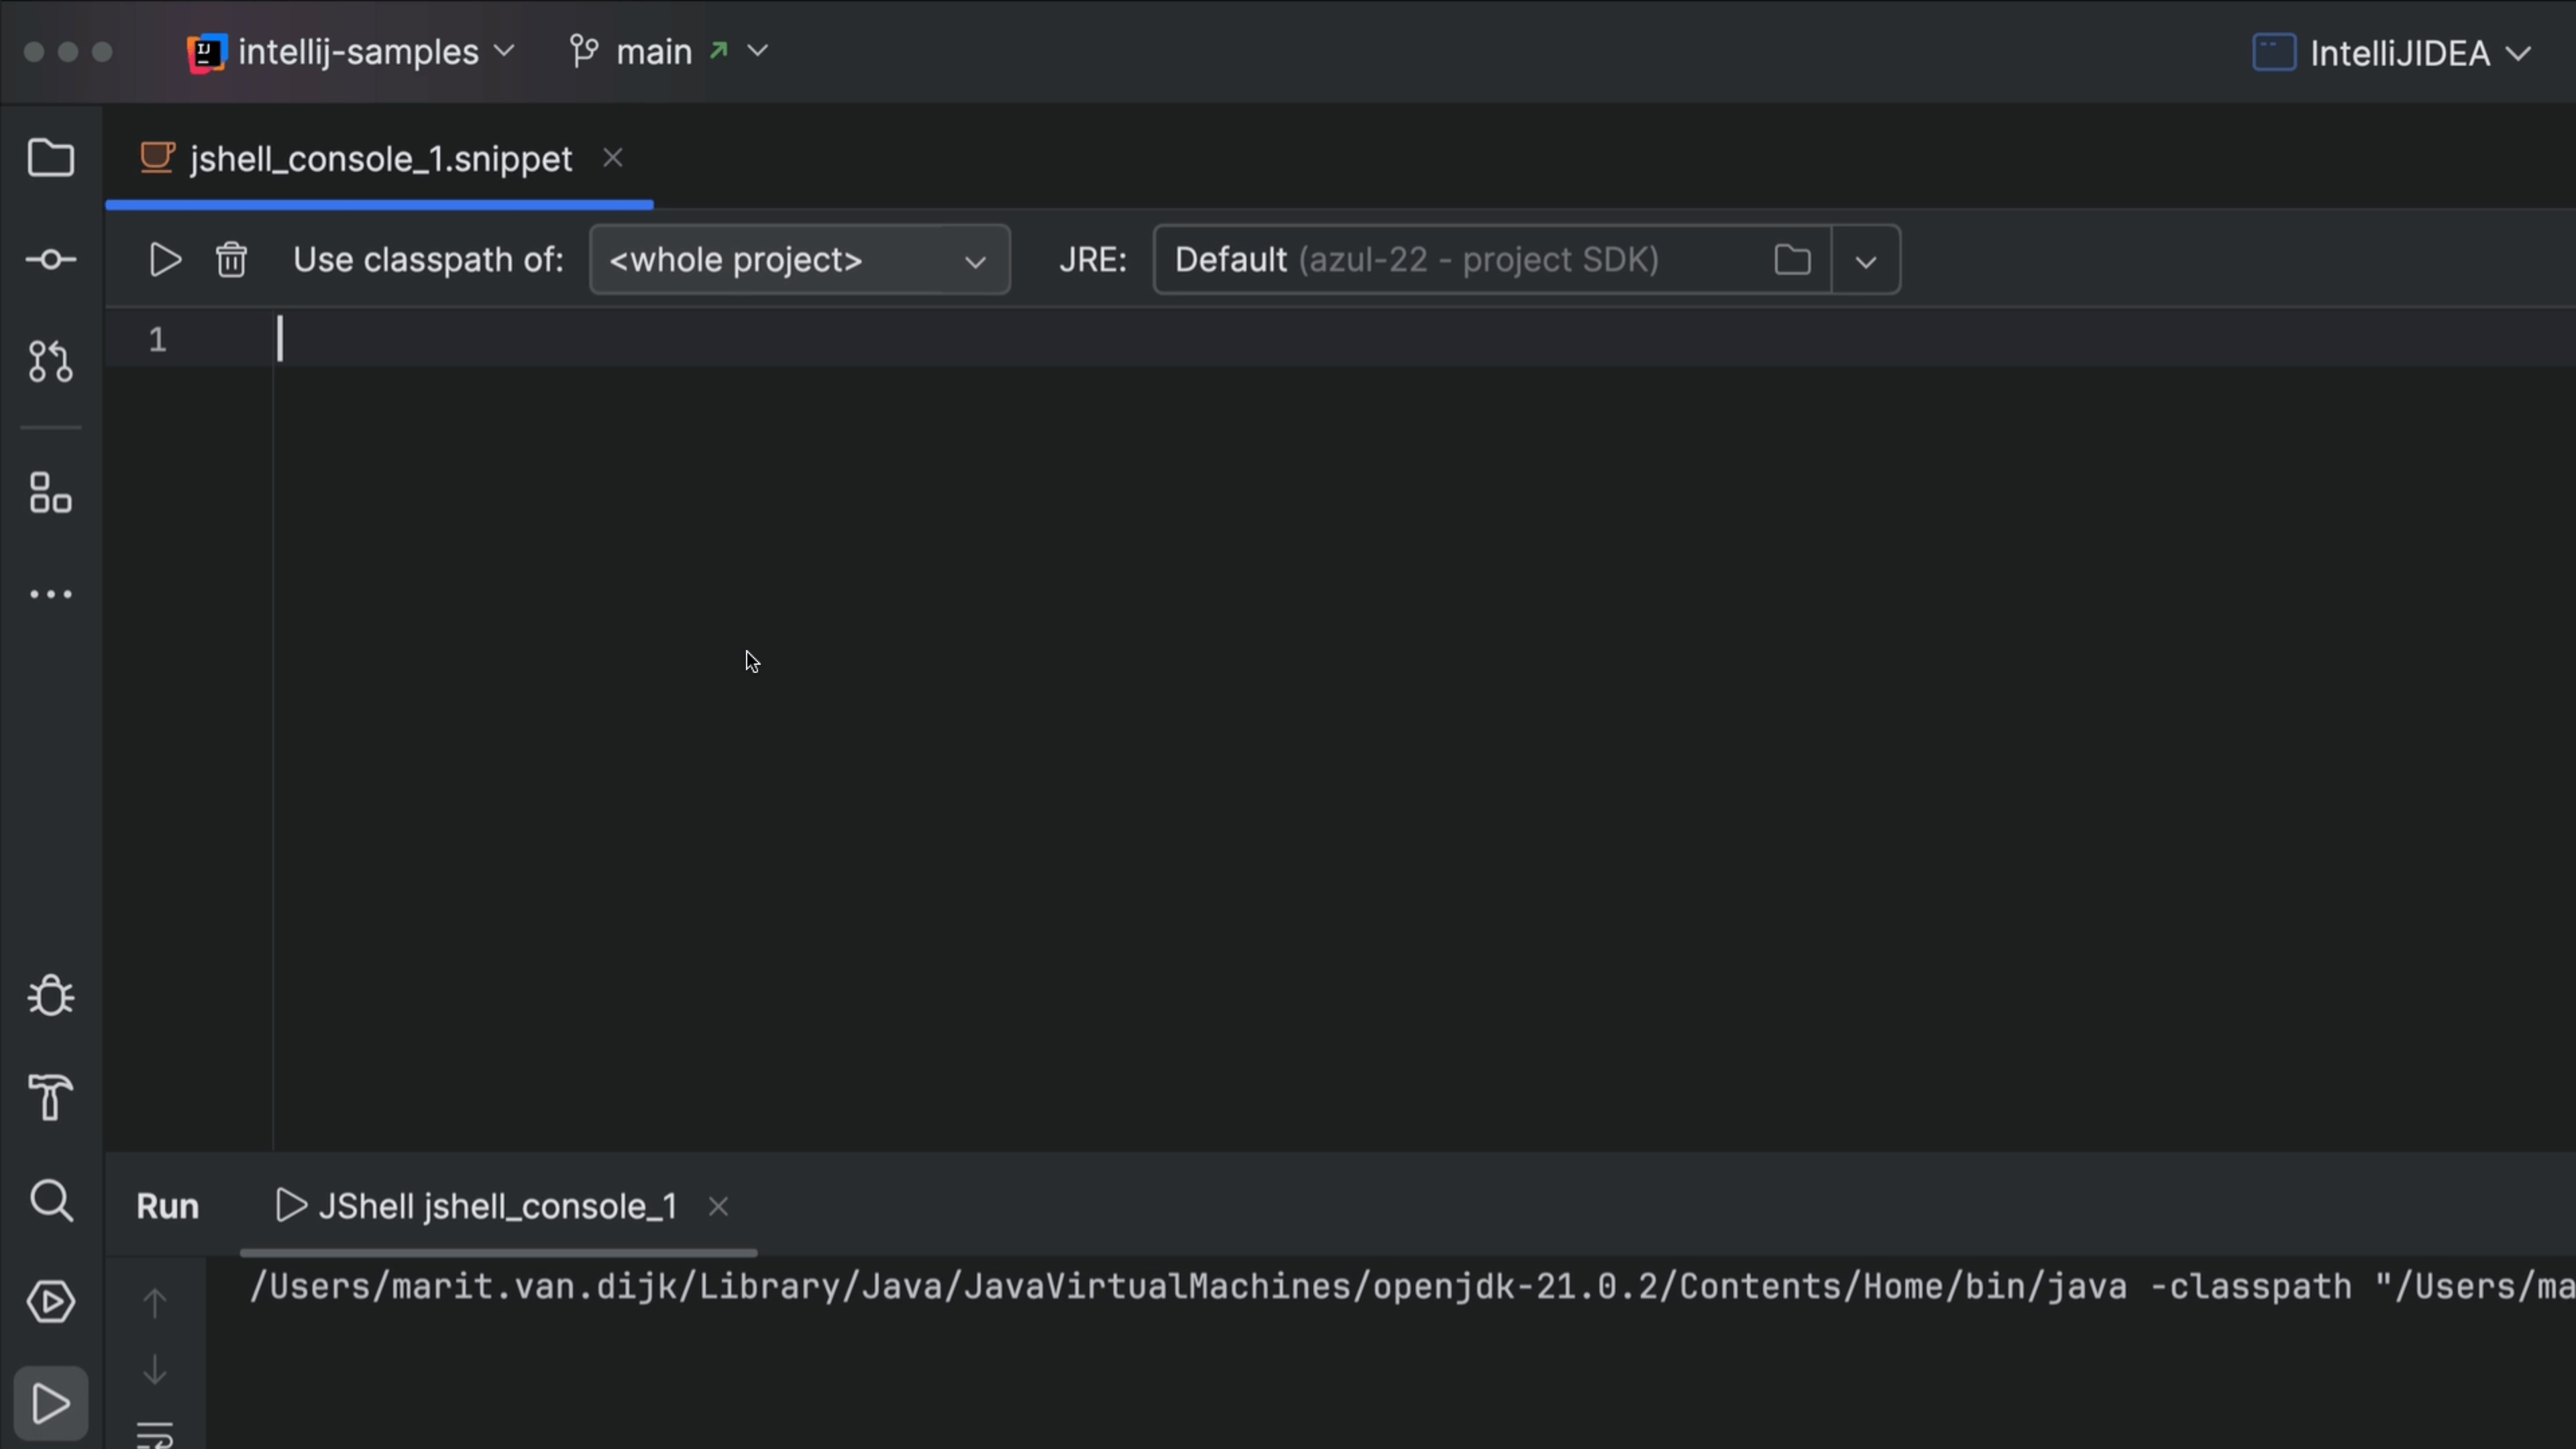Expand the classpath whole project dropdown

(799, 260)
